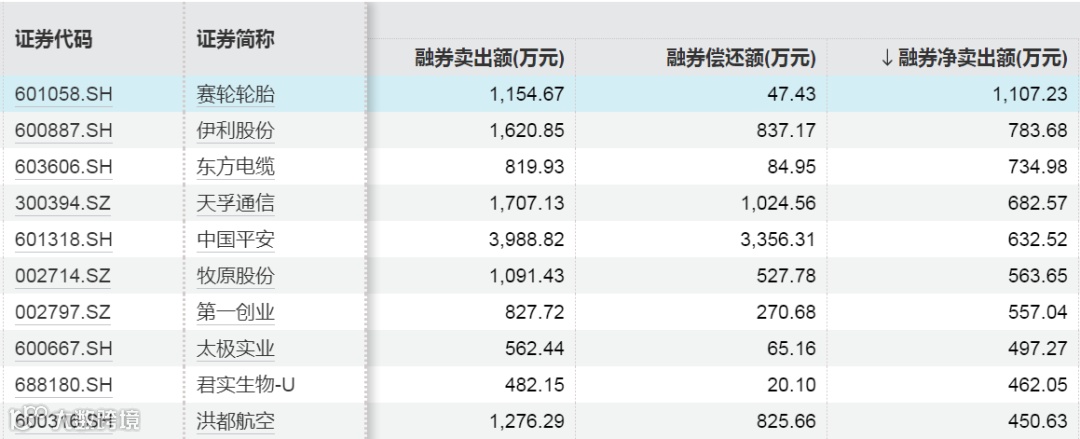Image resolution: width=1080 pixels, height=439 pixels.
Task: Open the 东方电缆 stock name link
Action: (236, 167)
